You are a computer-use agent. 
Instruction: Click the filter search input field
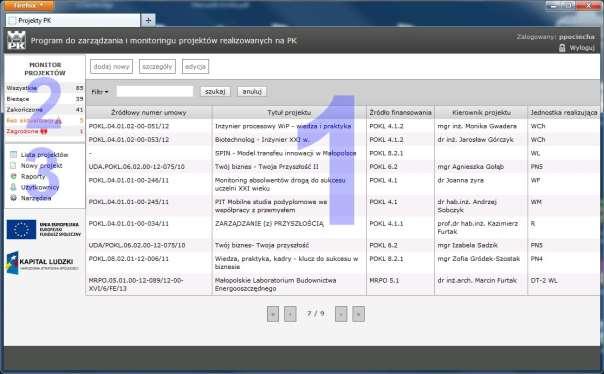(x=154, y=91)
